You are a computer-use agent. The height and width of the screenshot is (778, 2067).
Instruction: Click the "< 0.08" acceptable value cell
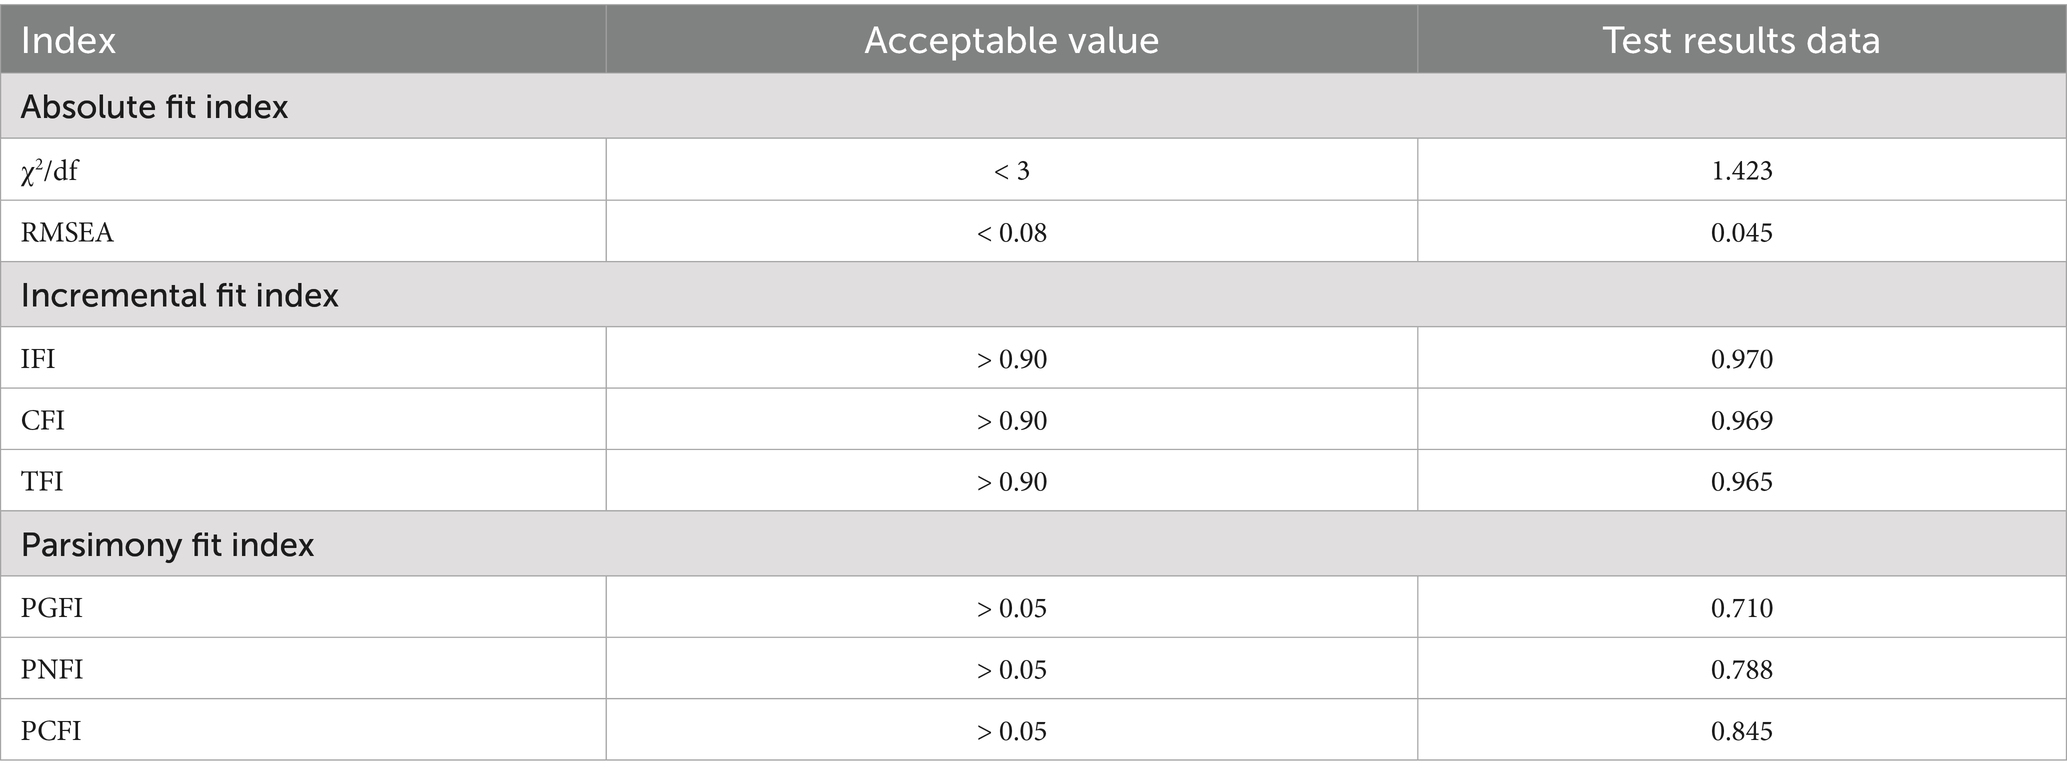1011,233
